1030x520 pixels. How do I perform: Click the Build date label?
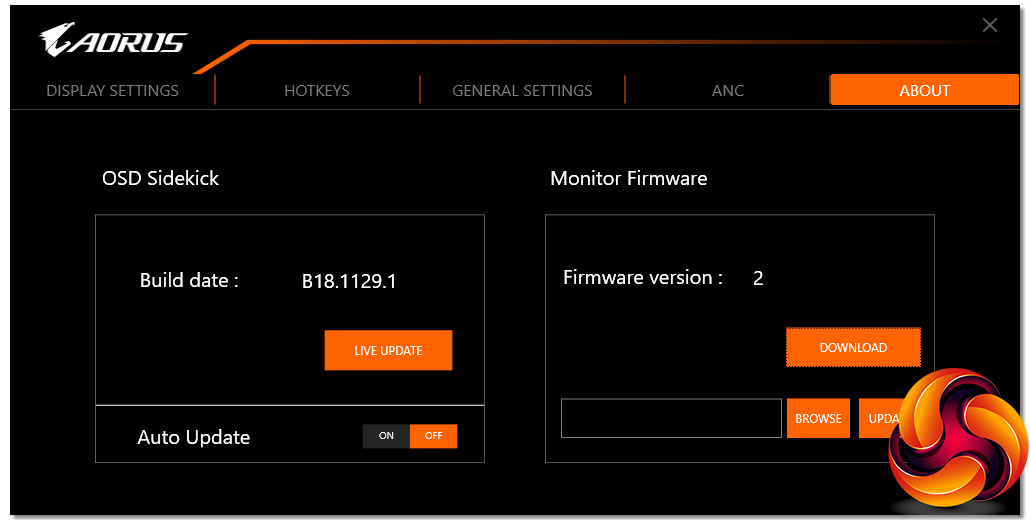click(x=189, y=280)
